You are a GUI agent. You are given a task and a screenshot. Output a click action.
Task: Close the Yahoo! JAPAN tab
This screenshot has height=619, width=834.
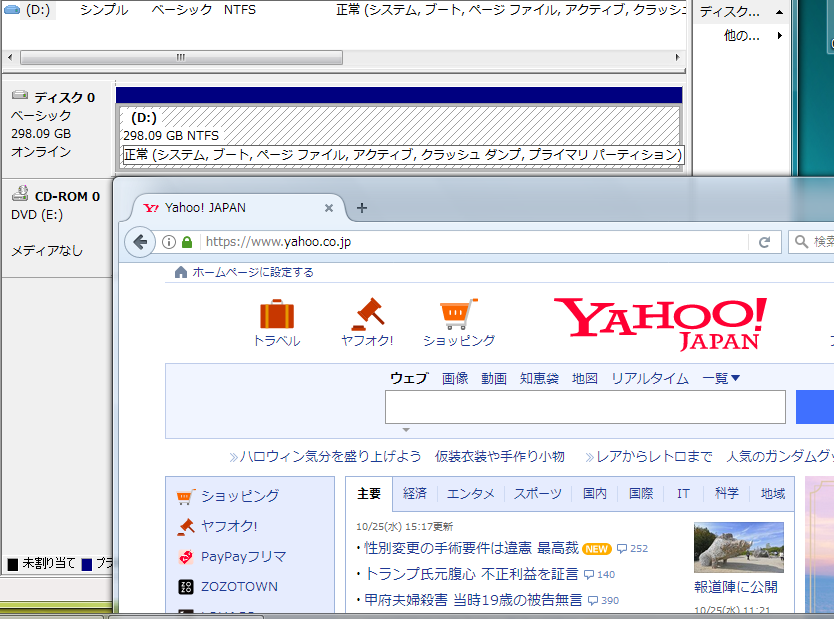coord(329,208)
